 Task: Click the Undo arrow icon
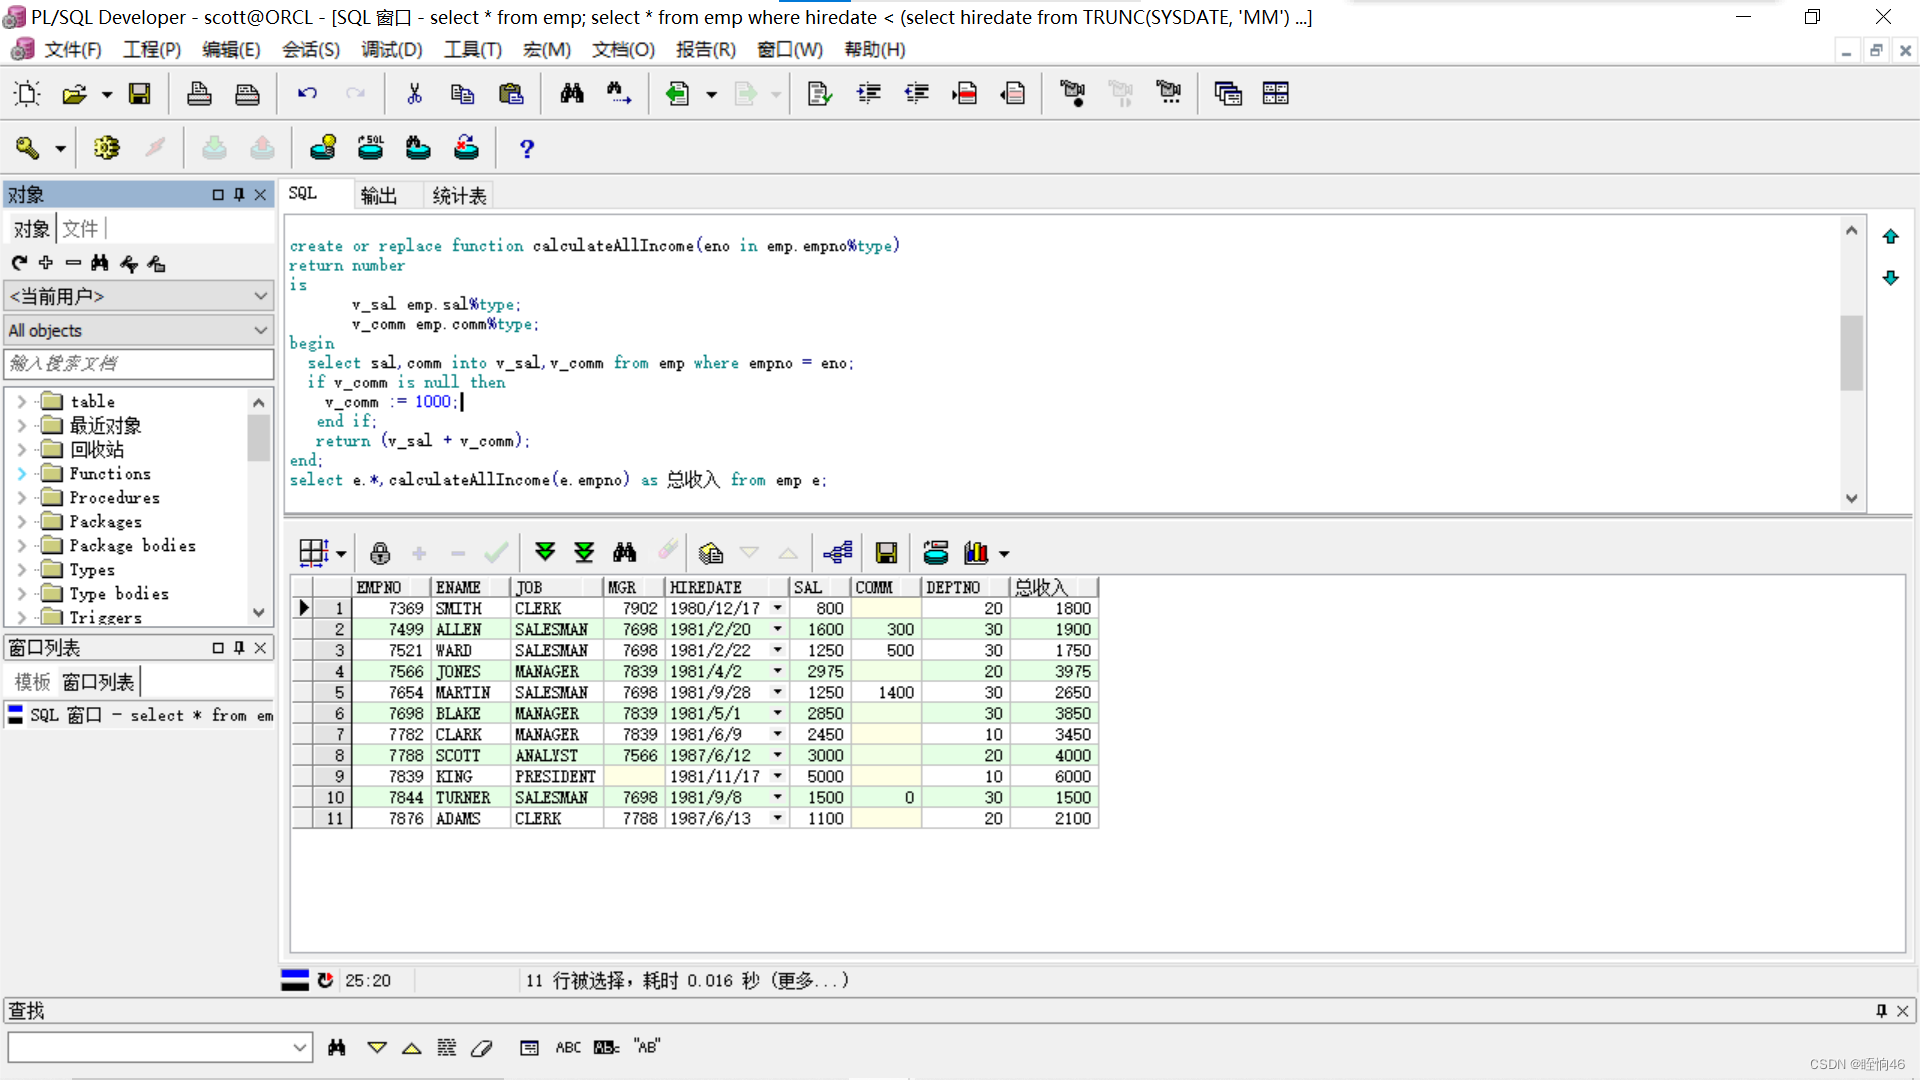[x=307, y=94]
